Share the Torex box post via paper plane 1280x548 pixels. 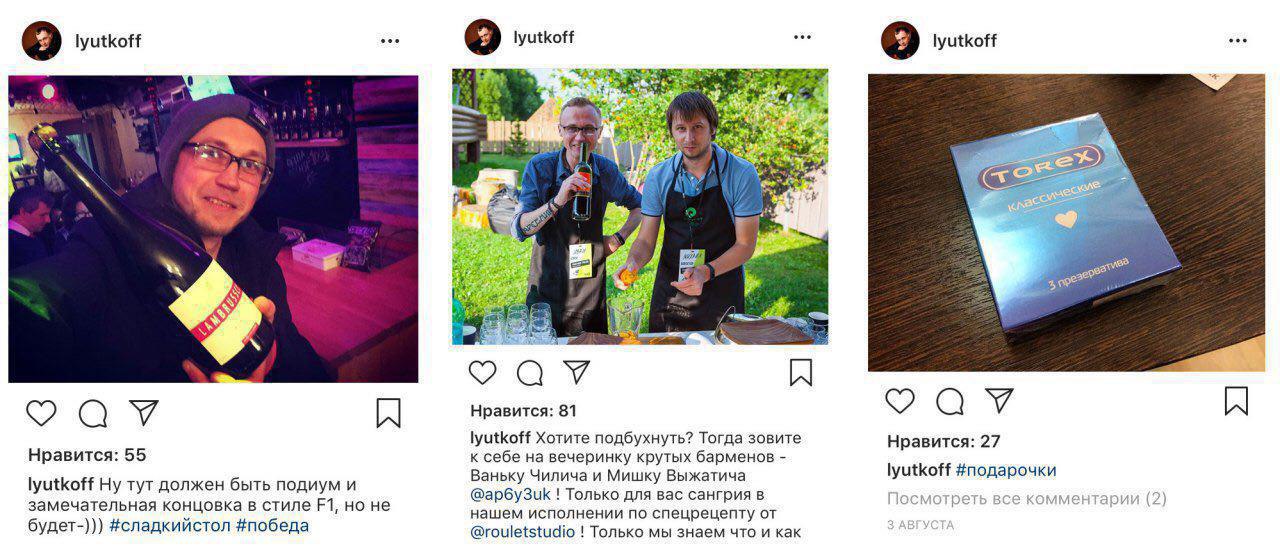point(1000,400)
